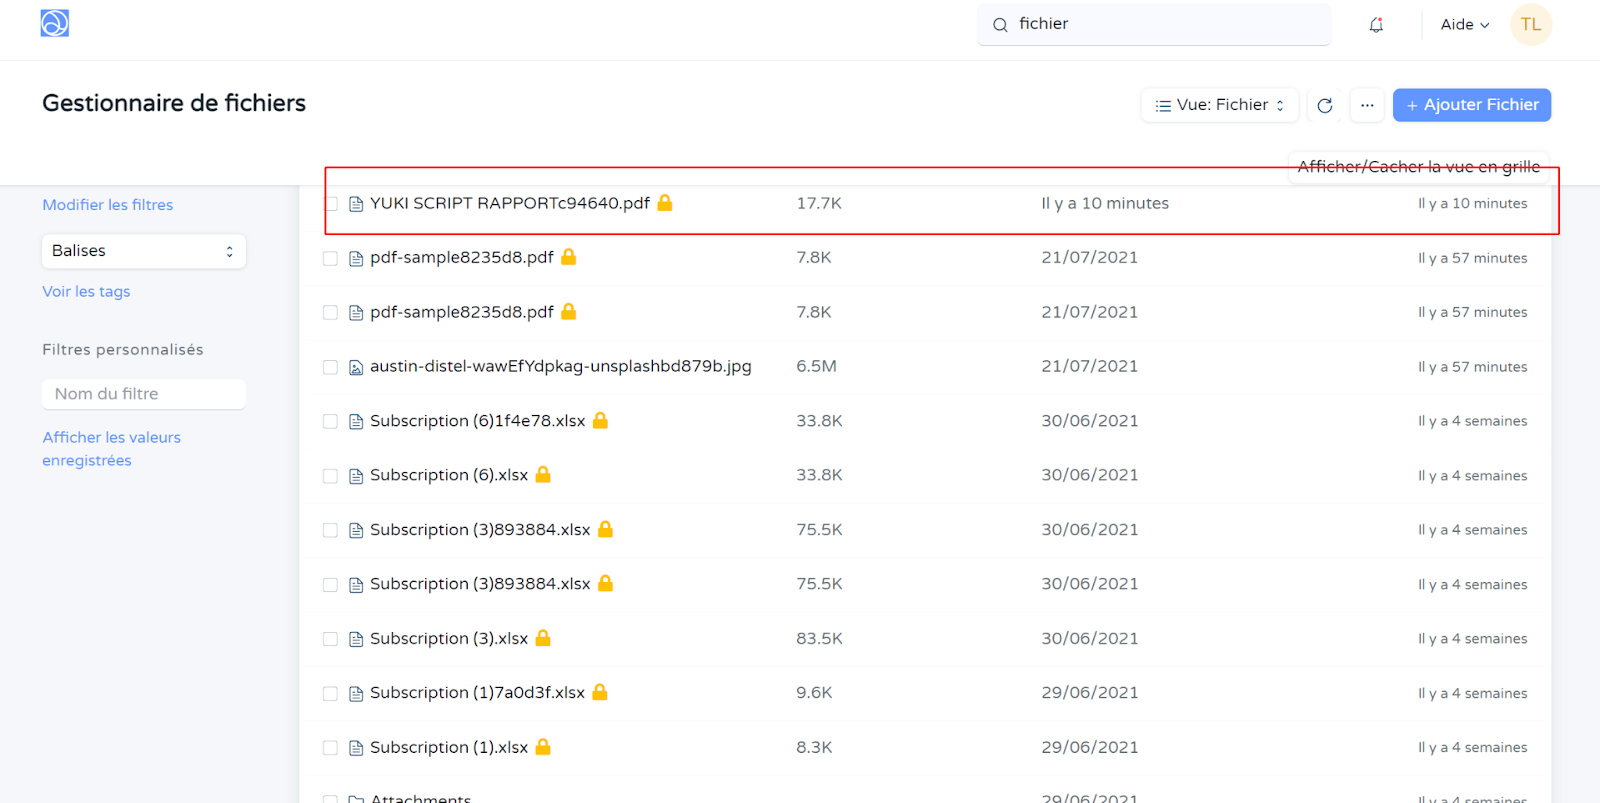
Task: Focus the search bar containing fichier
Action: (1160, 24)
